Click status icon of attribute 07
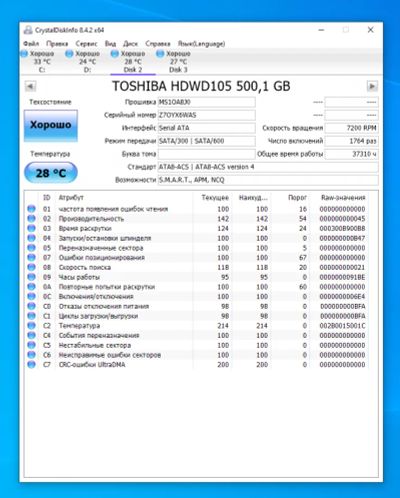 [x=31, y=258]
